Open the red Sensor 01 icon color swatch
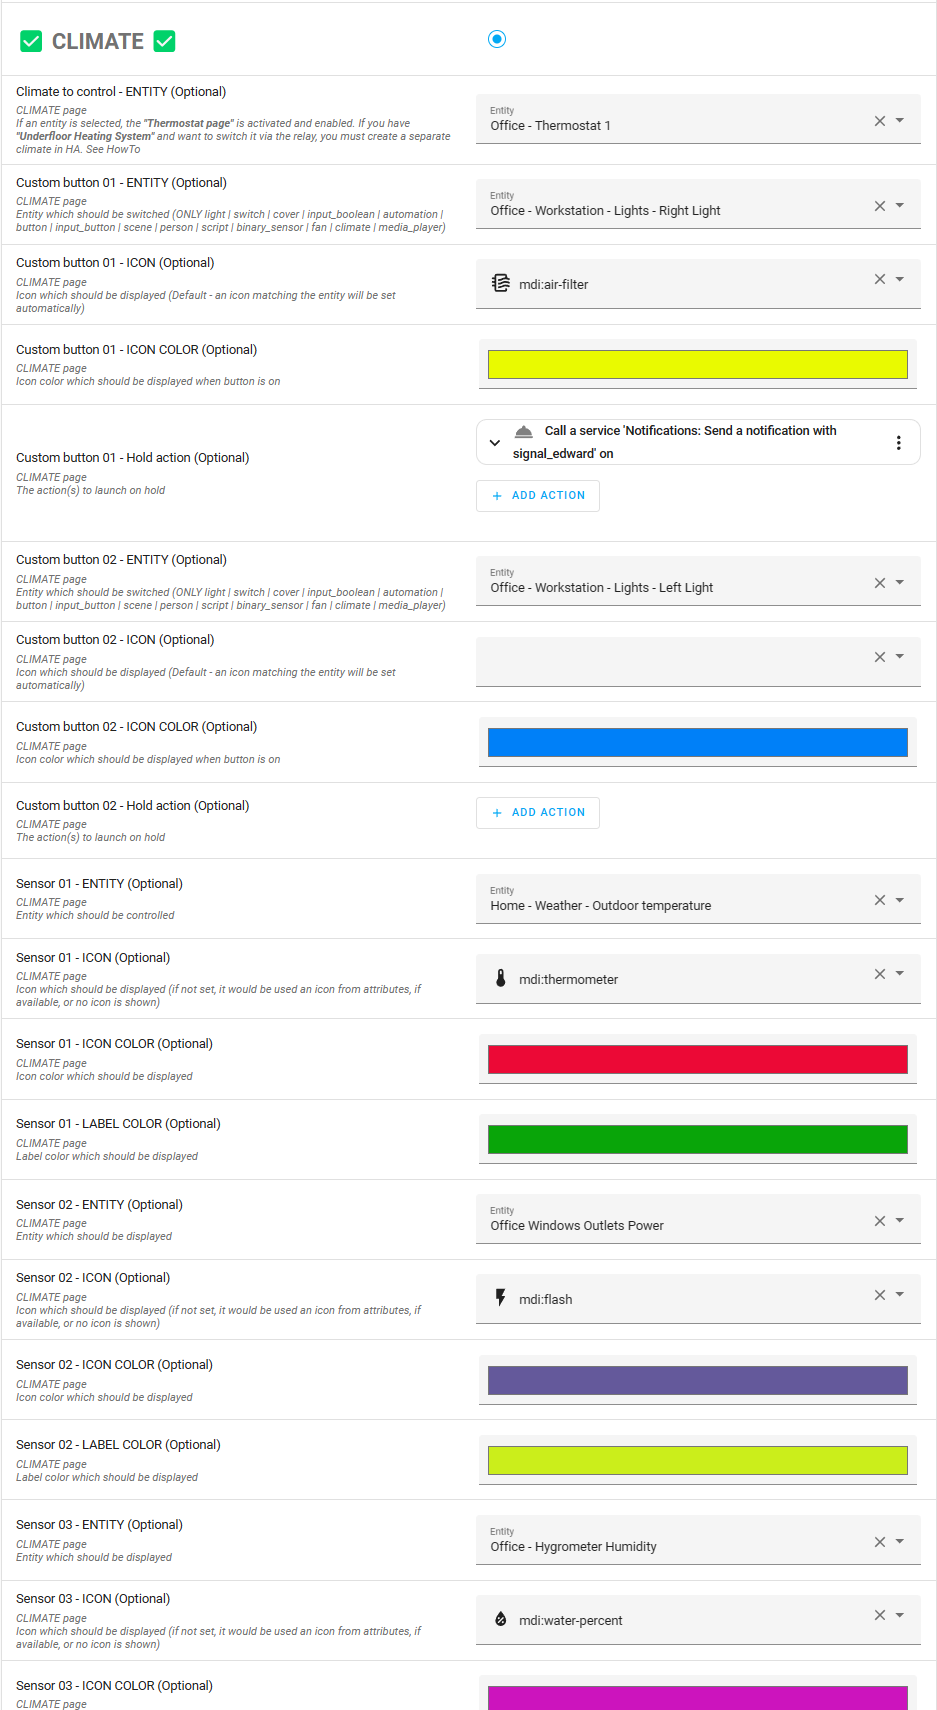This screenshot has height=1710, width=937. [x=697, y=1059]
